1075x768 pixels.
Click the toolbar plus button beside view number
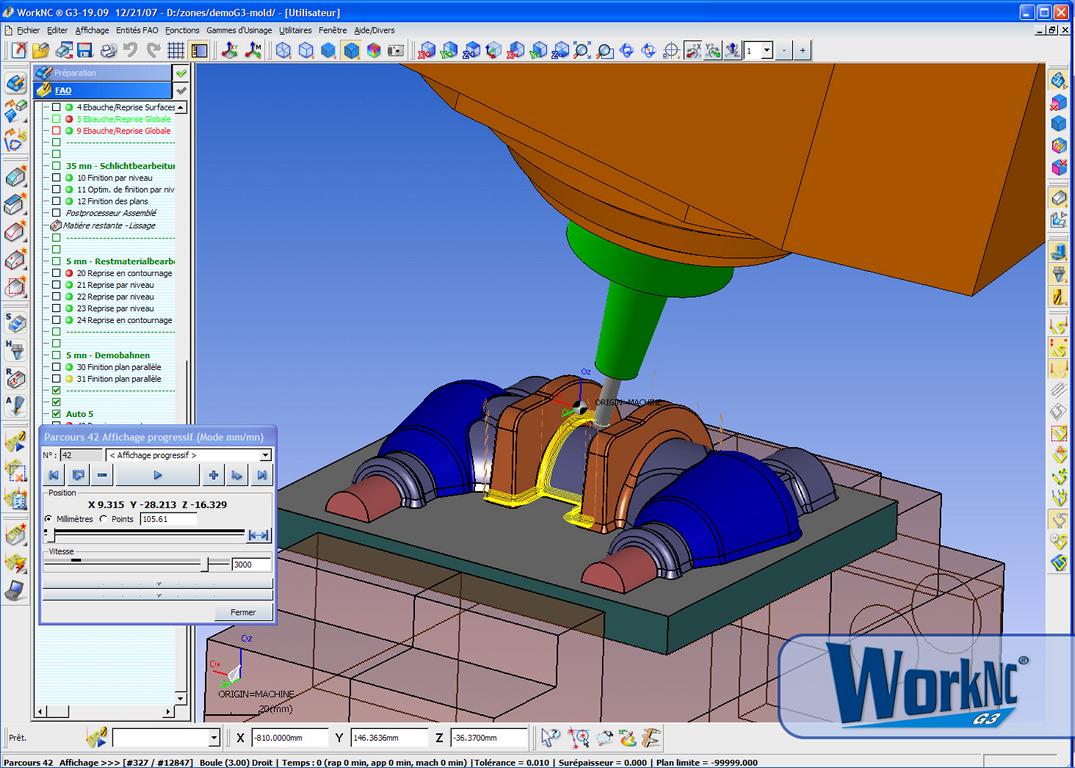click(802, 50)
